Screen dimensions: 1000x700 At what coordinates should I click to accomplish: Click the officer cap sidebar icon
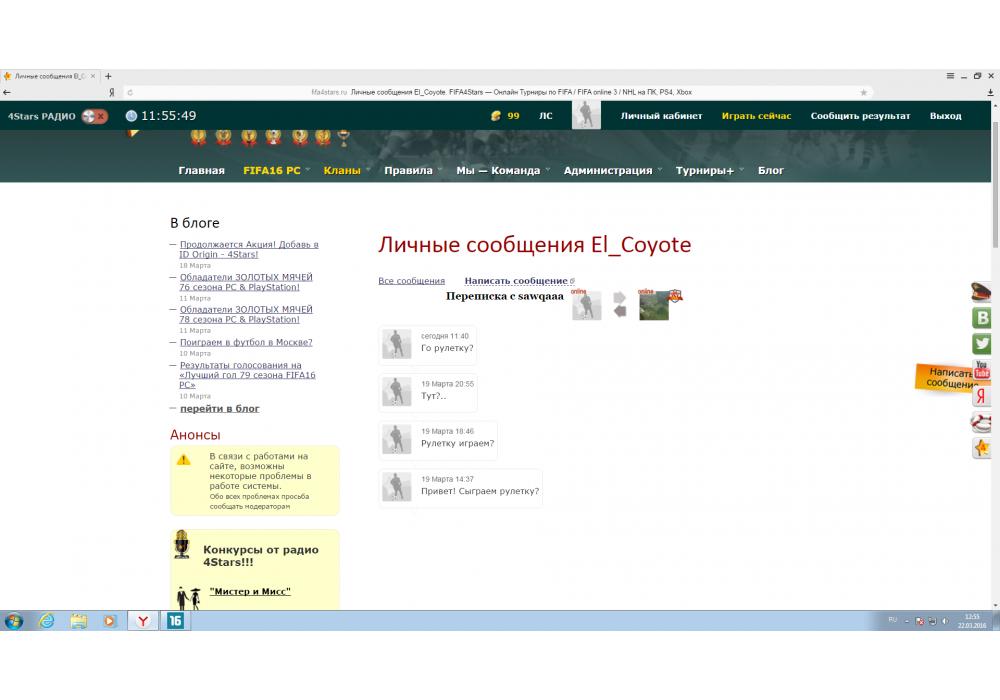coord(982,293)
